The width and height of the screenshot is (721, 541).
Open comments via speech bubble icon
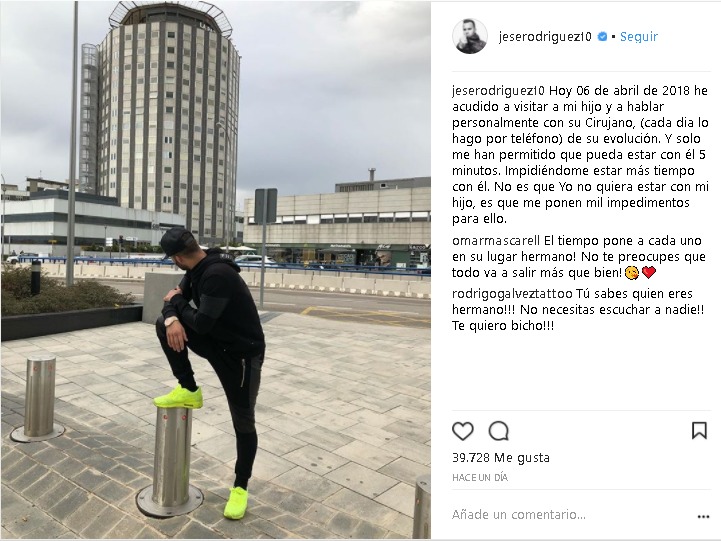click(x=498, y=431)
